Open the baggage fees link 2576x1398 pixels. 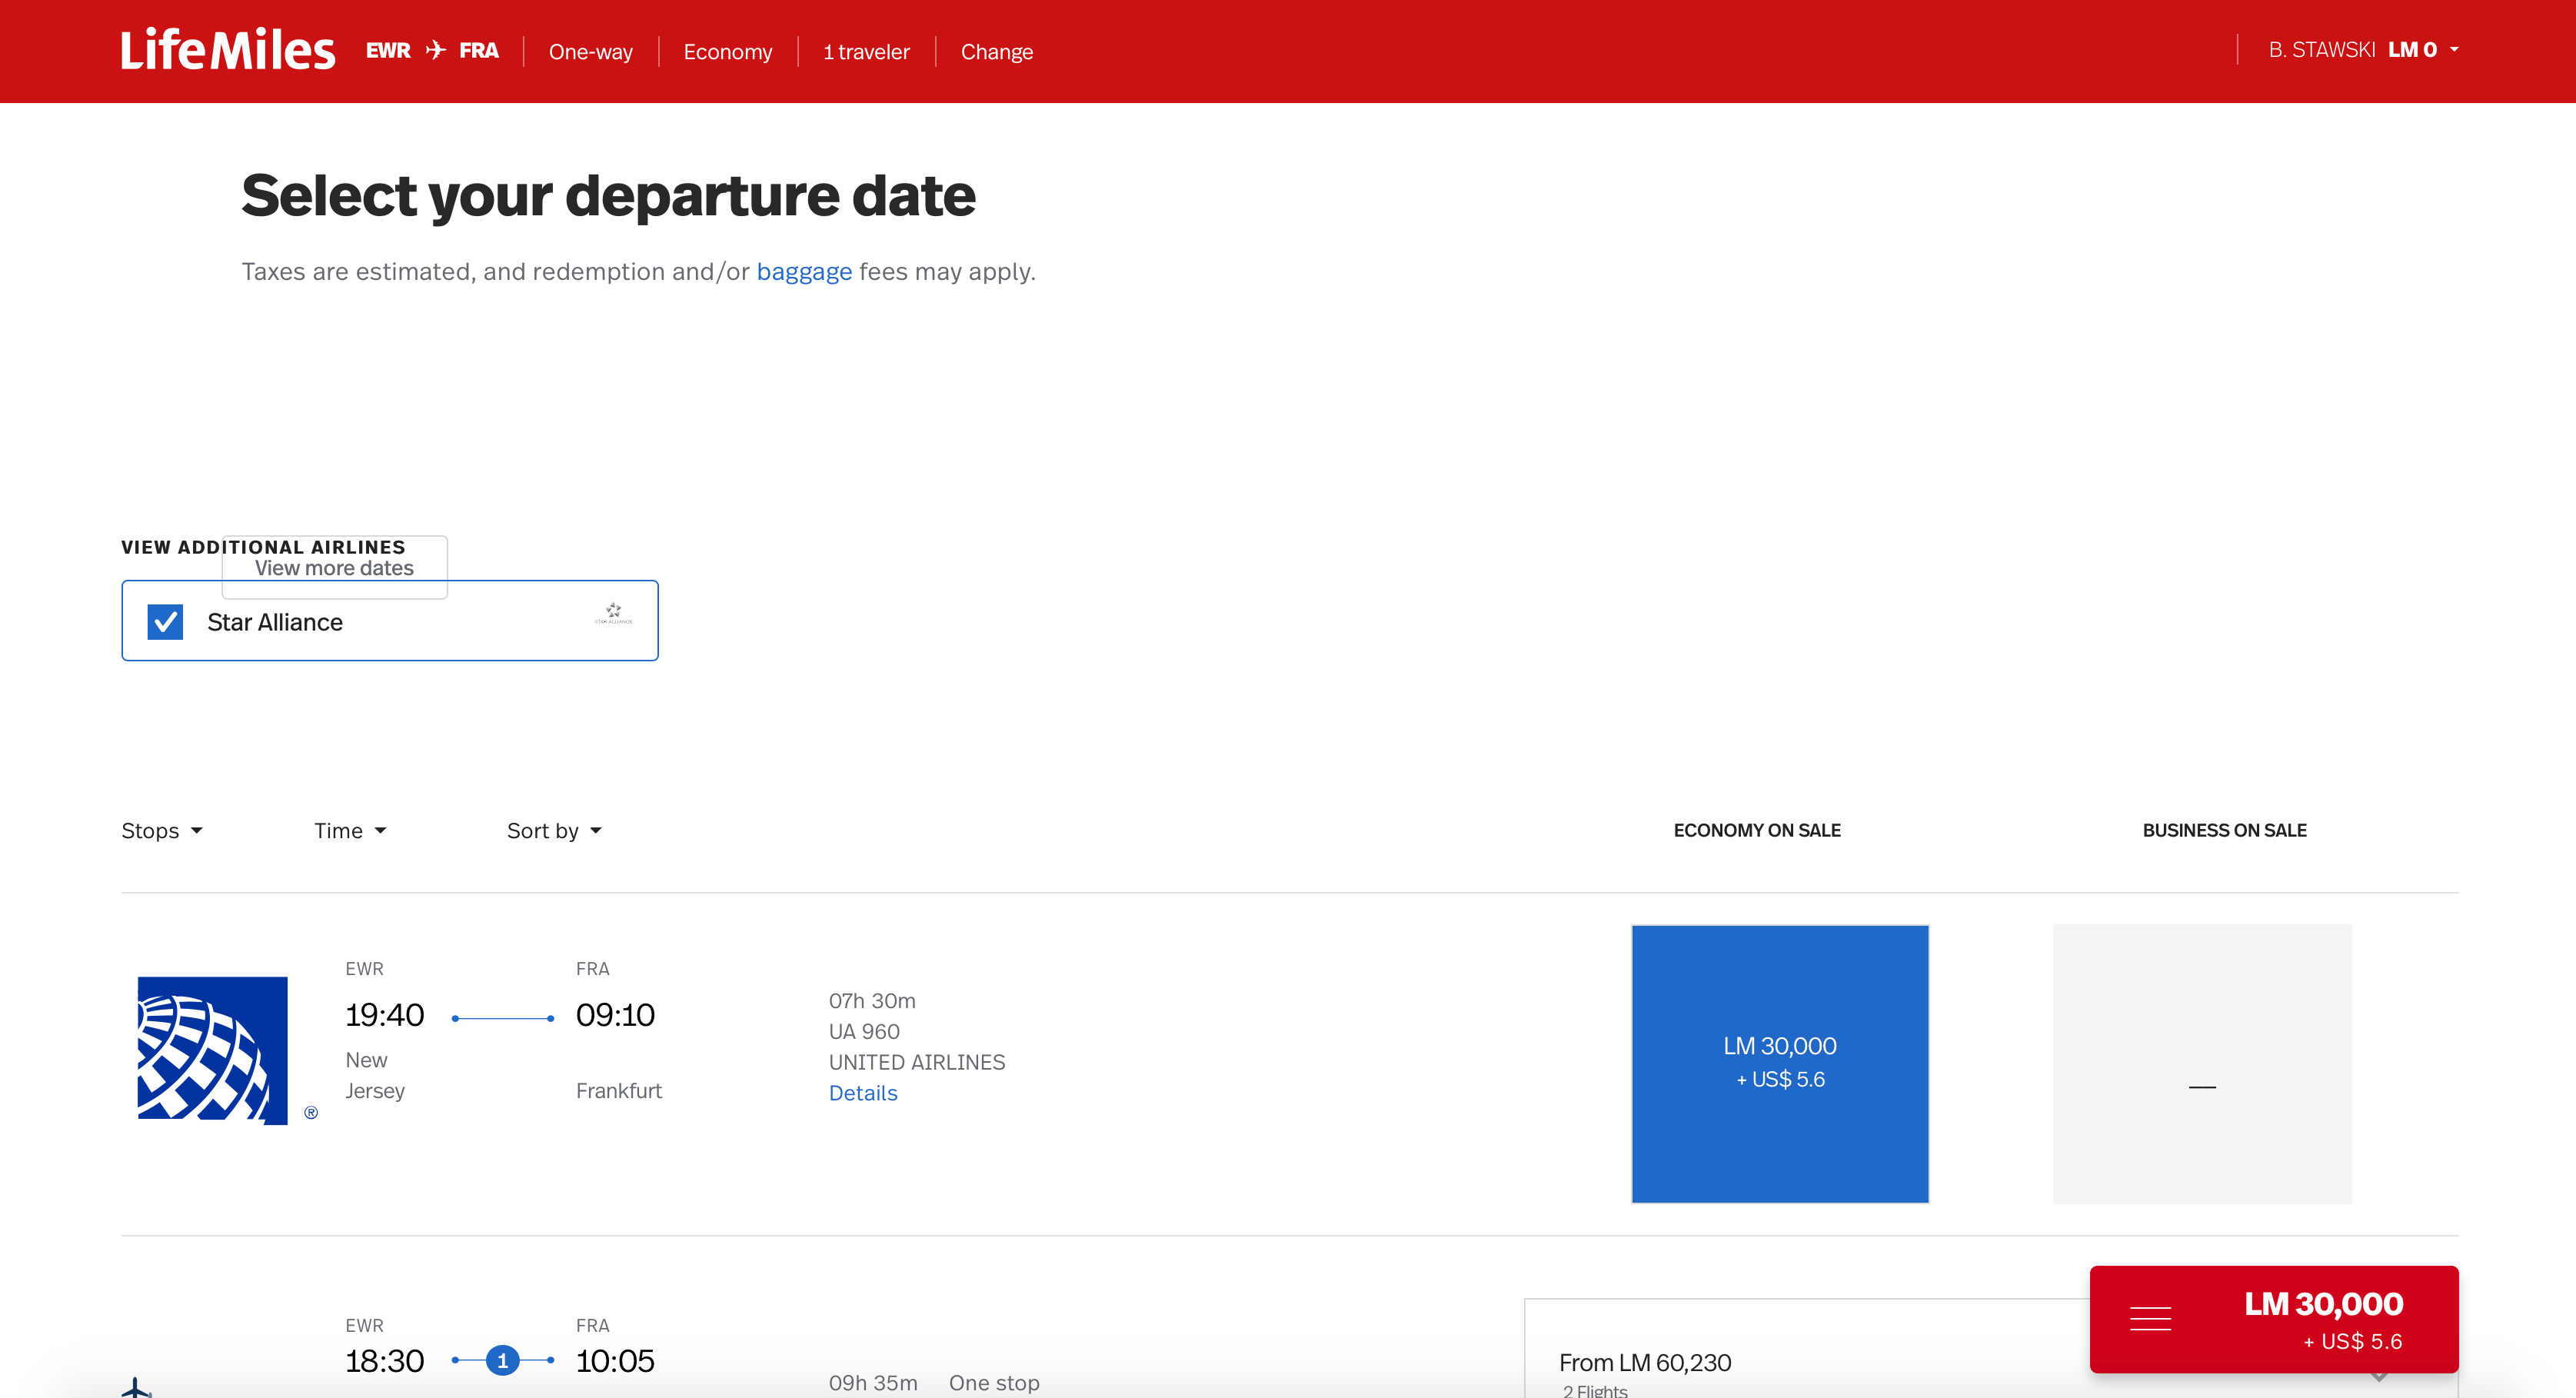pyautogui.click(x=804, y=272)
